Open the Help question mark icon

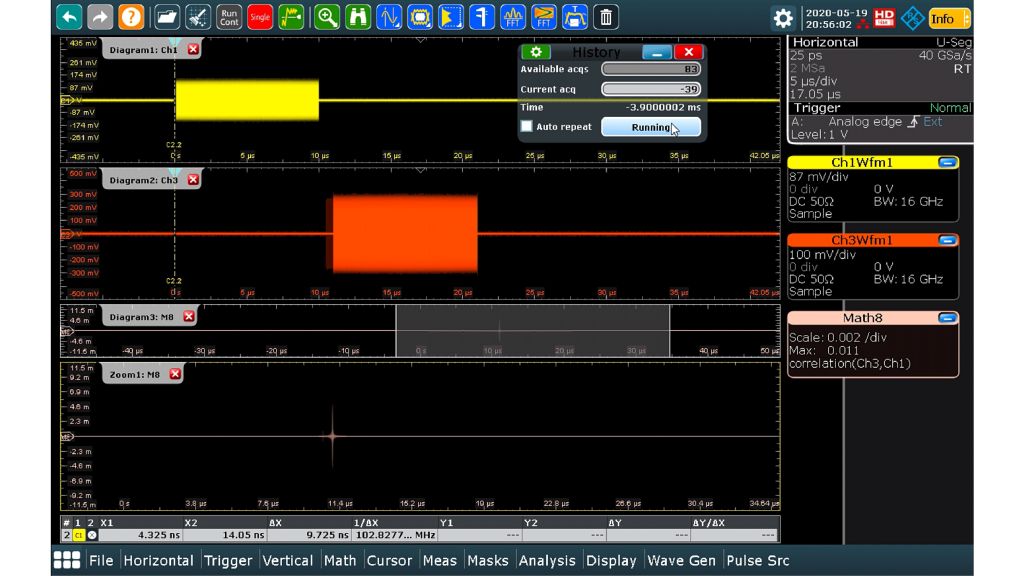[x=131, y=17]
